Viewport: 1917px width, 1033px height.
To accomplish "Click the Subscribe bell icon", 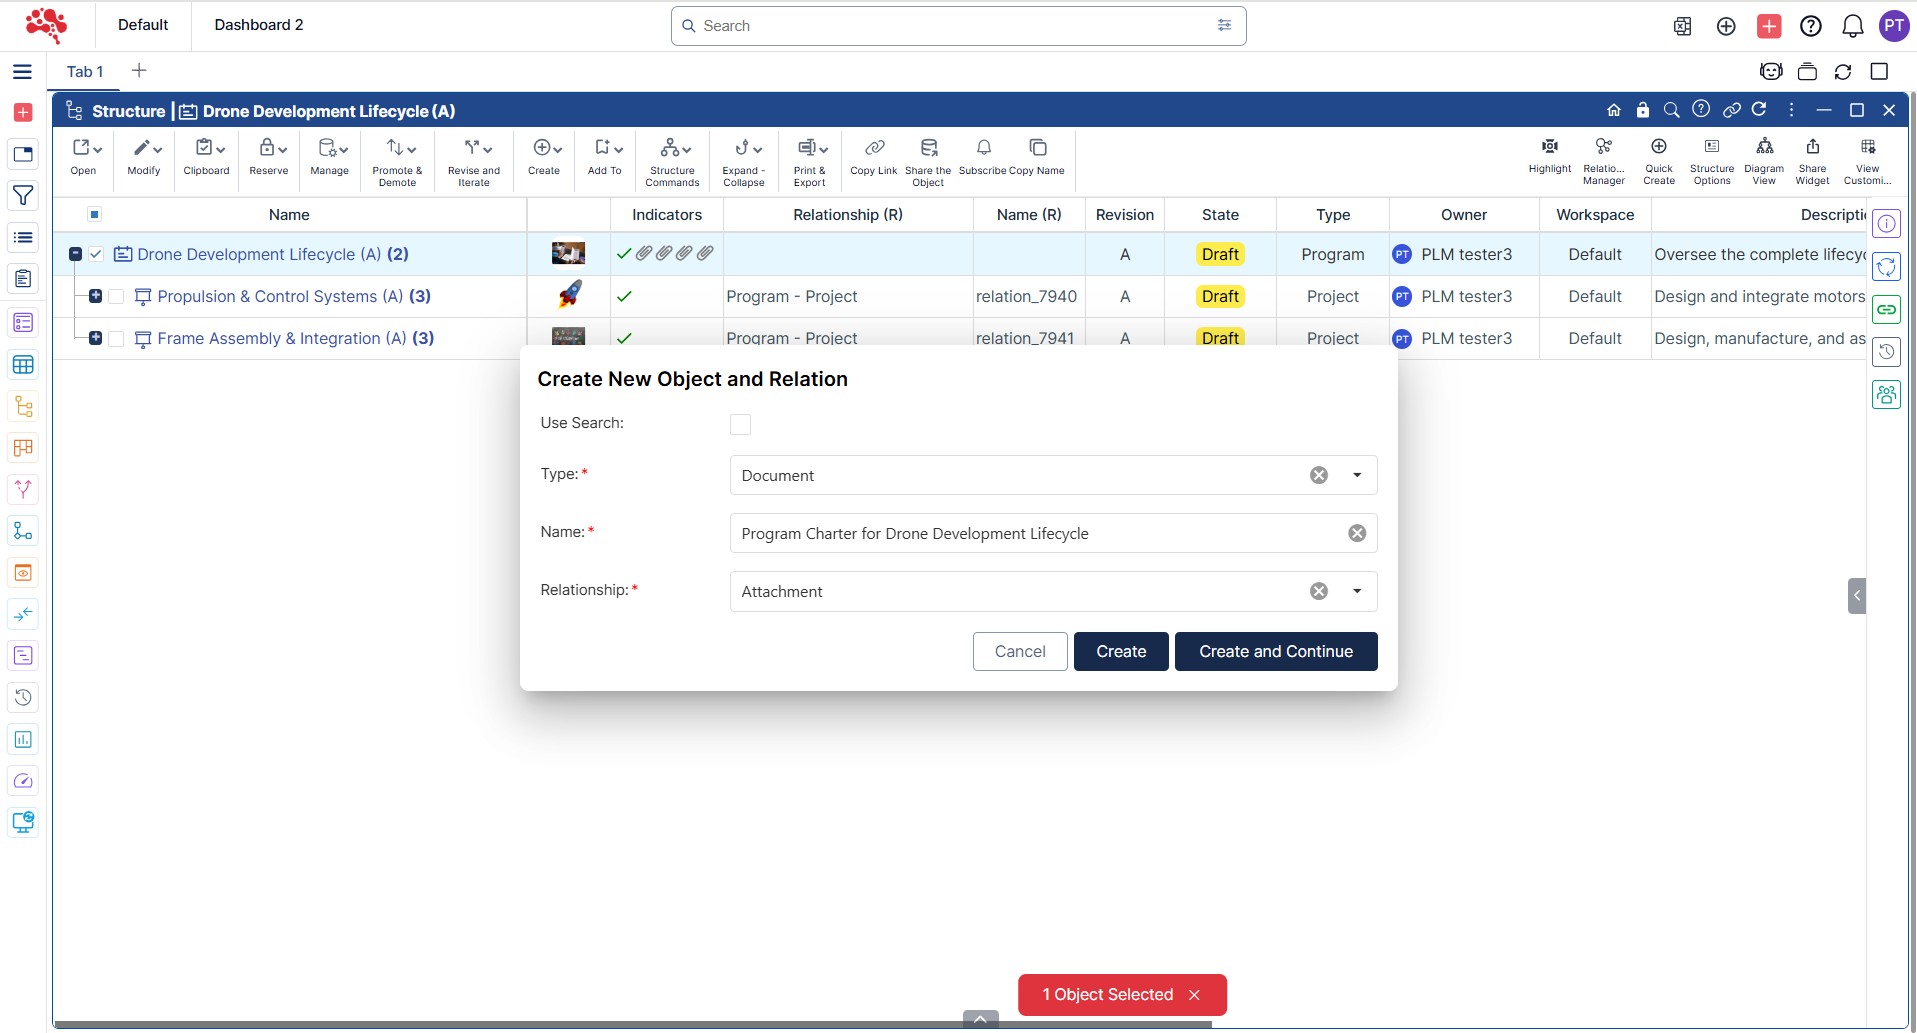I will pyautogui.click(x=983, y=148).
